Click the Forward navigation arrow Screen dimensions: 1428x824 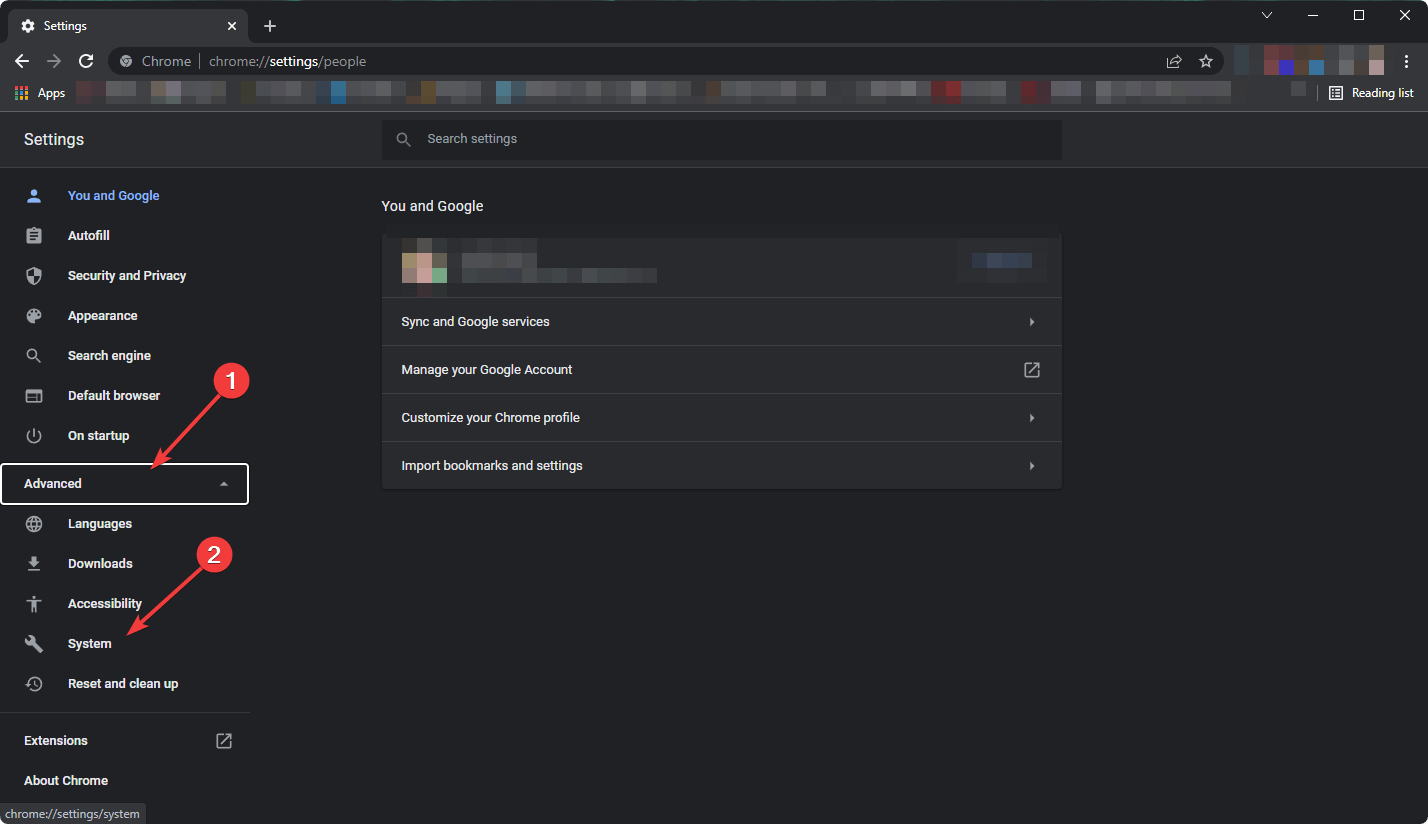54,61
